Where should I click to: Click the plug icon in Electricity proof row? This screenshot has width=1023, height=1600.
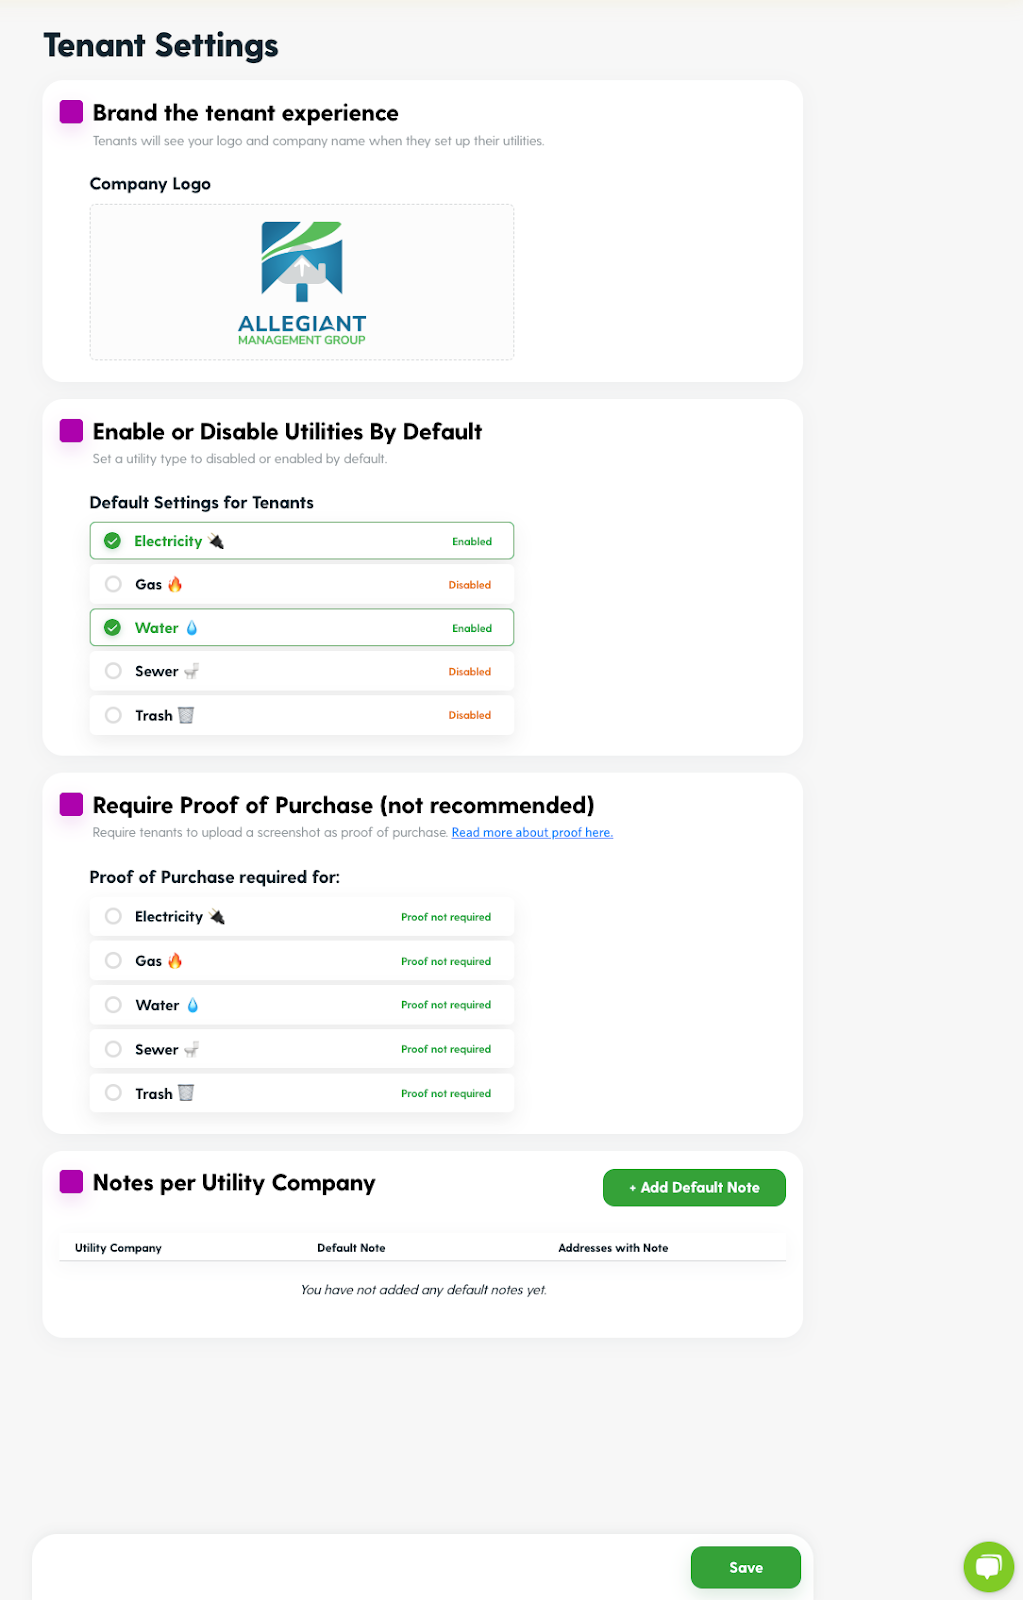click(x=217, y=916)
